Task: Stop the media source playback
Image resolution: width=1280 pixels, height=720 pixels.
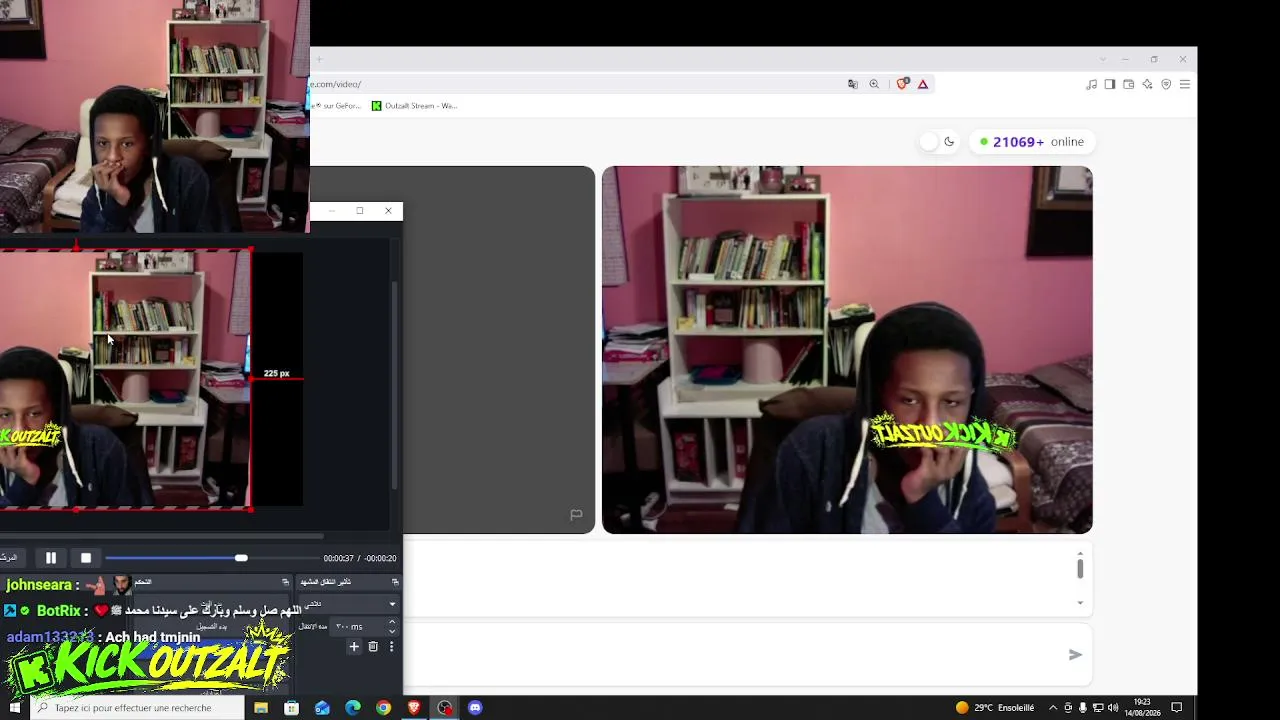Action: pyautogui.click(x=86, y=558)
